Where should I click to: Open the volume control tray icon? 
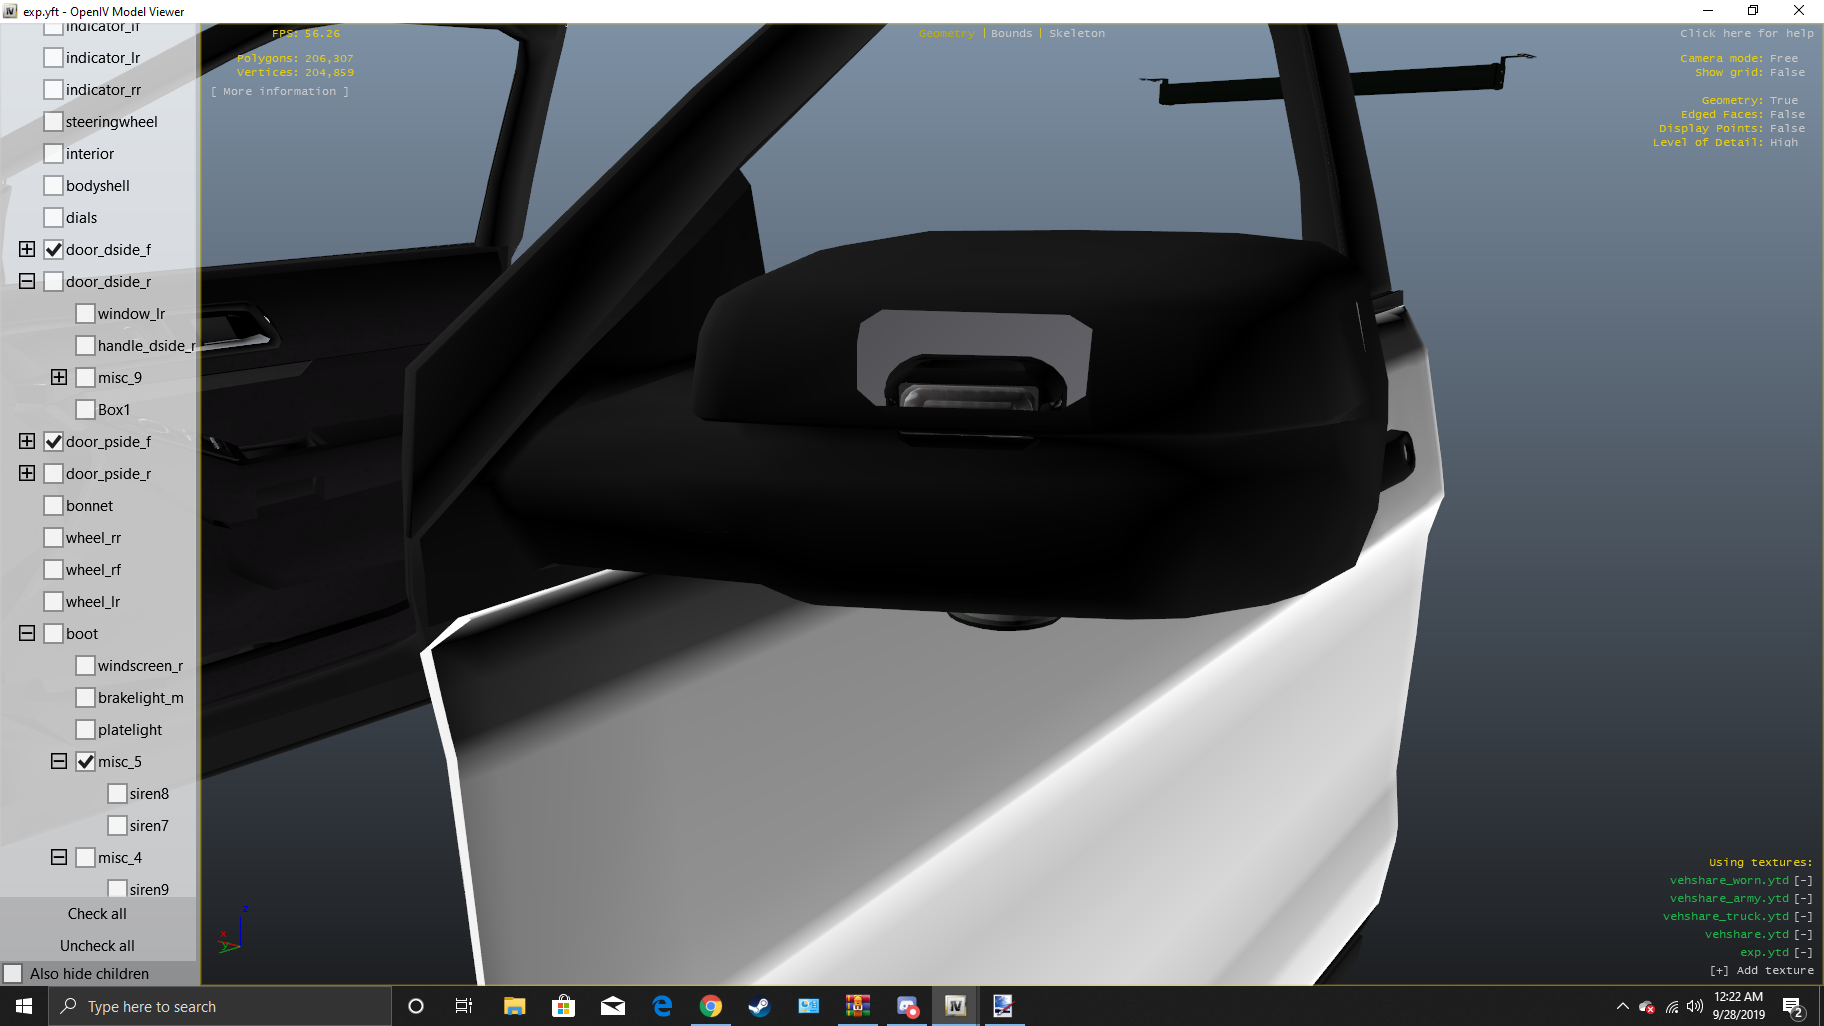click(1694, 1007)
